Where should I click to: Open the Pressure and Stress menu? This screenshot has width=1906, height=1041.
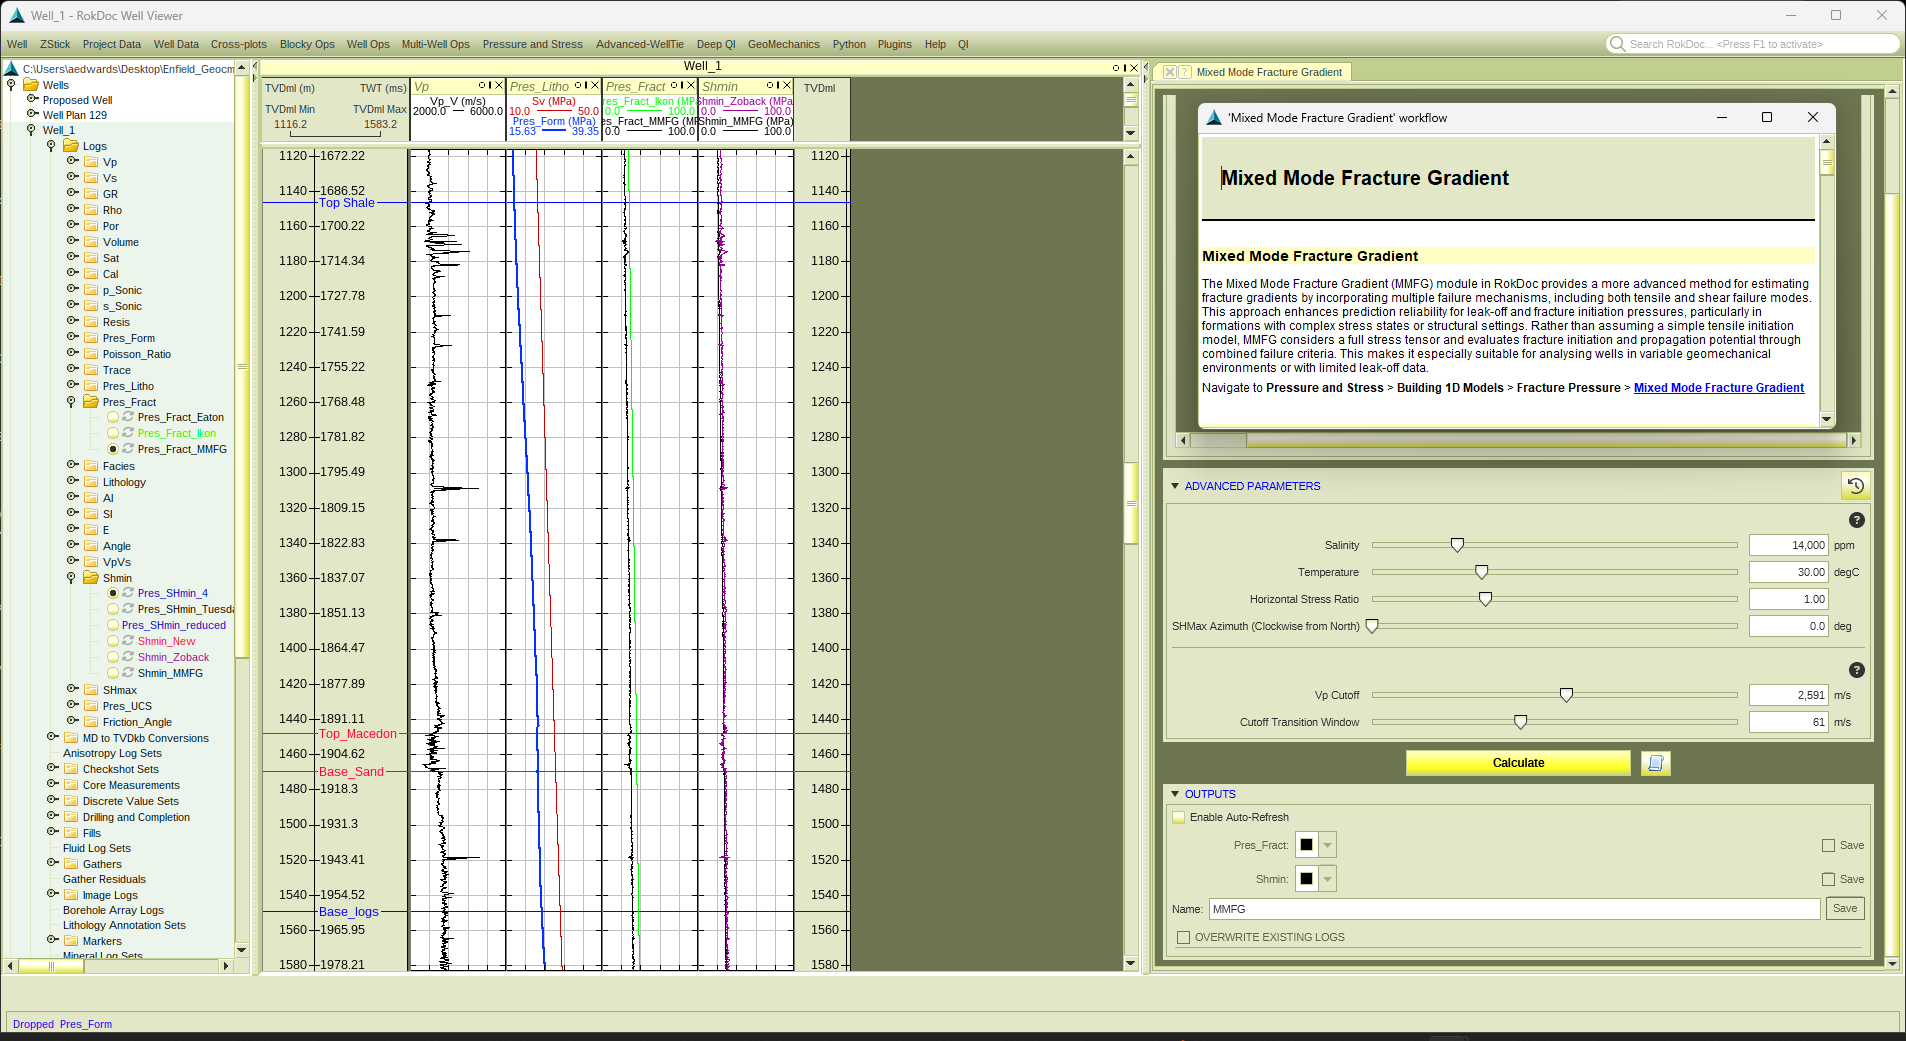[532, 44]
